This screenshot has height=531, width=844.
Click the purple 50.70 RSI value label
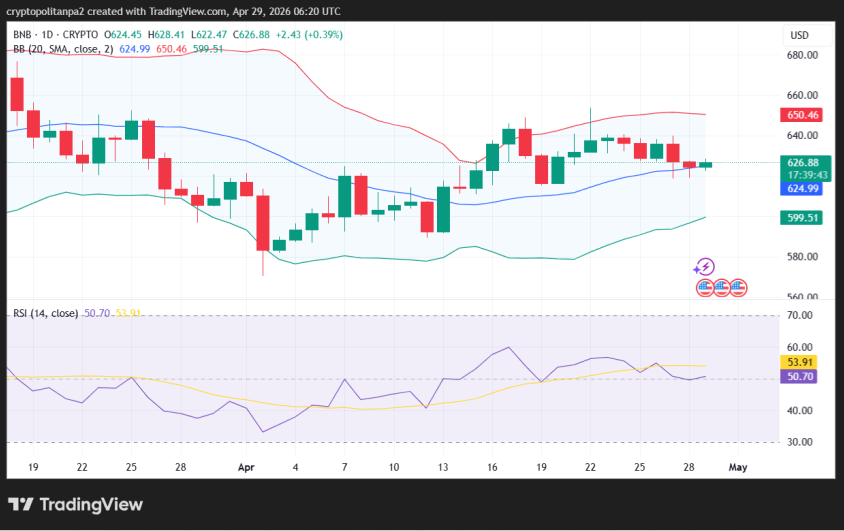pyautogui.click(x=800, y=377)
